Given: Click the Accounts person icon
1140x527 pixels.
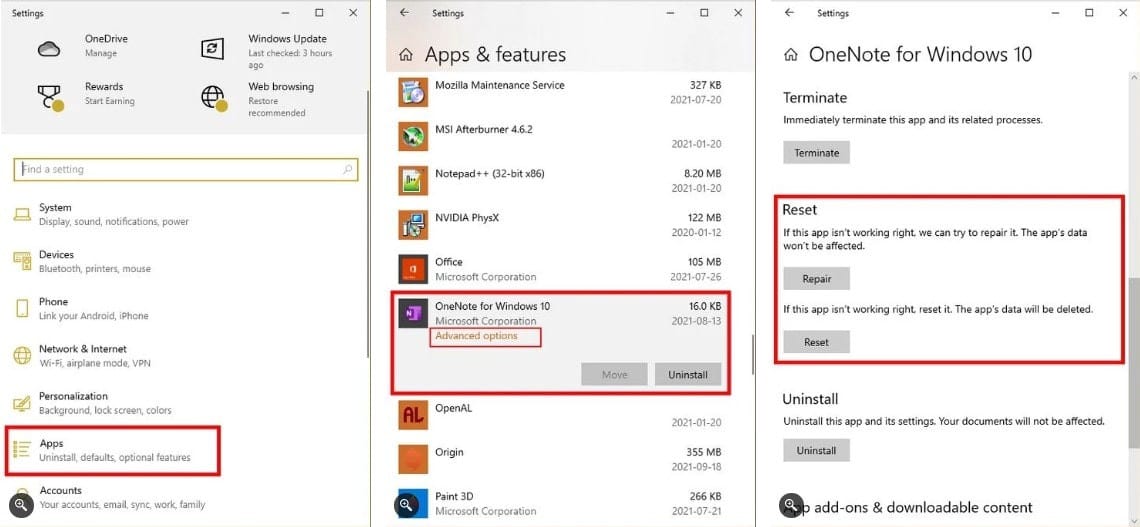Looking at the screenshot, I should tap(23, 496).
